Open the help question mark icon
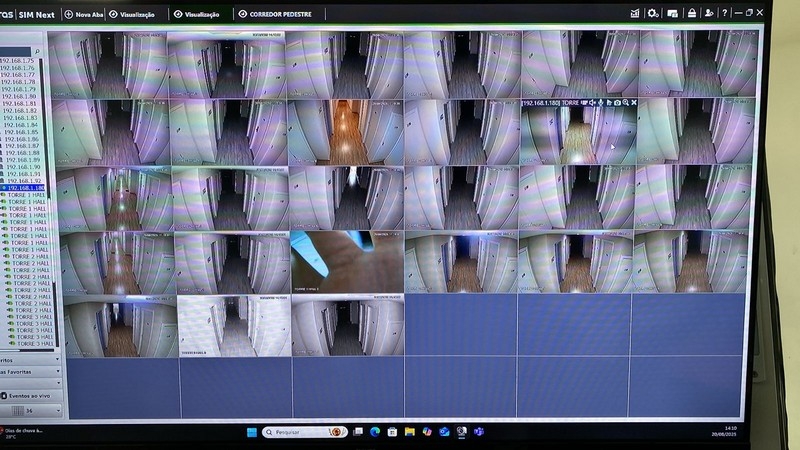 724,13
